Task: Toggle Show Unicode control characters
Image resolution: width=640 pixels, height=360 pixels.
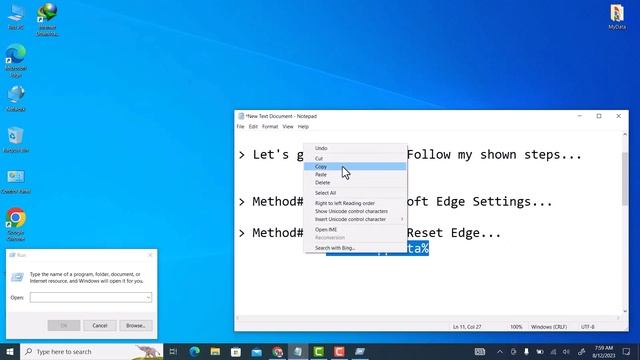Action: click(355, 211)
